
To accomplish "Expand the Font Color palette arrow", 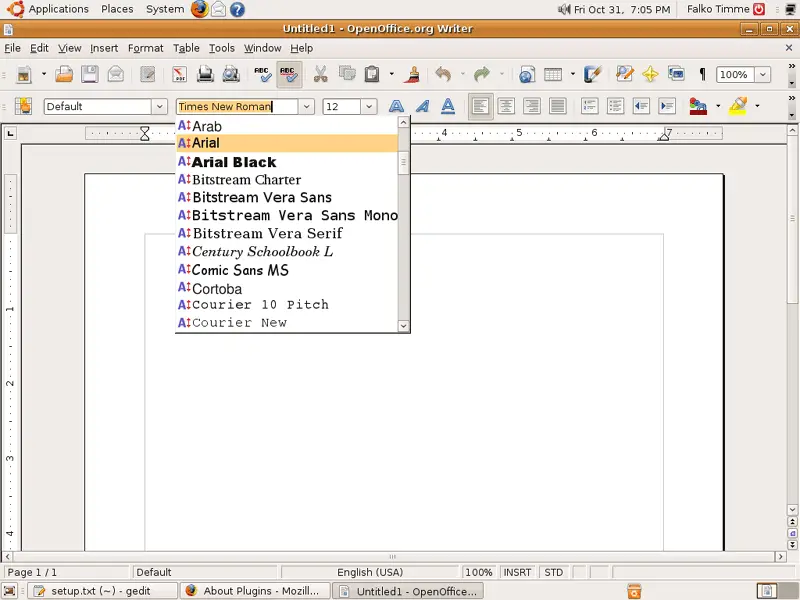I will [x=718, y=106].
